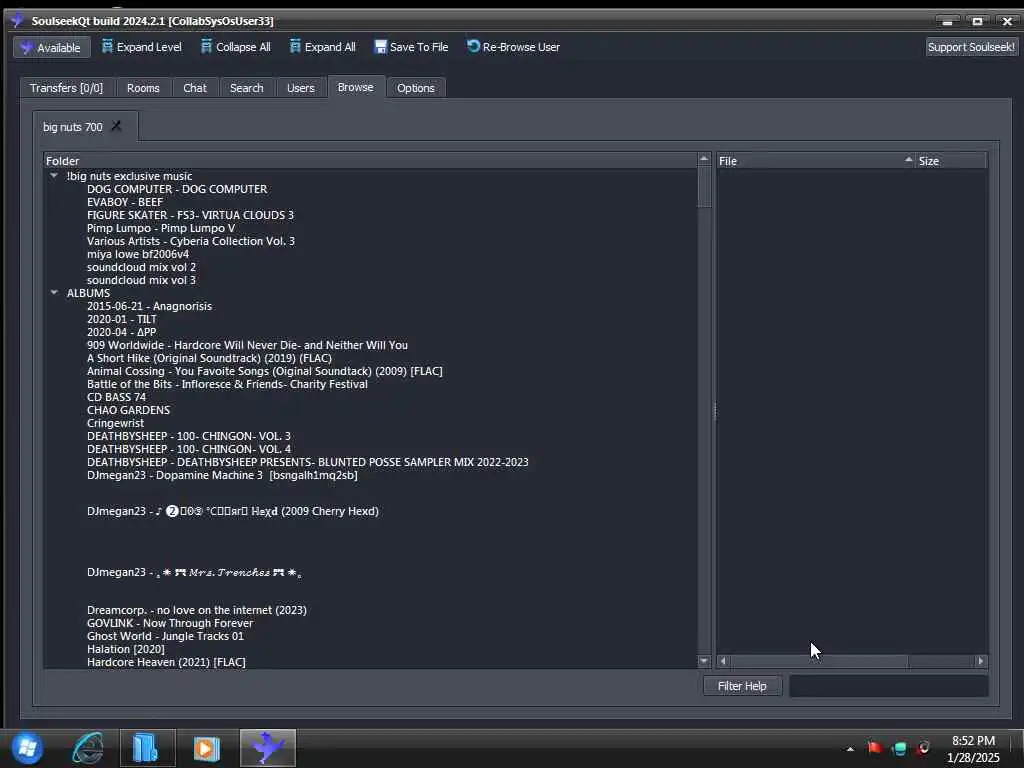Image resolution: width=1024 pixels, height=768 pixels.
Task: Select Animal Cossing - You Favoite Songs folder
Action: [x=264, y=371]
